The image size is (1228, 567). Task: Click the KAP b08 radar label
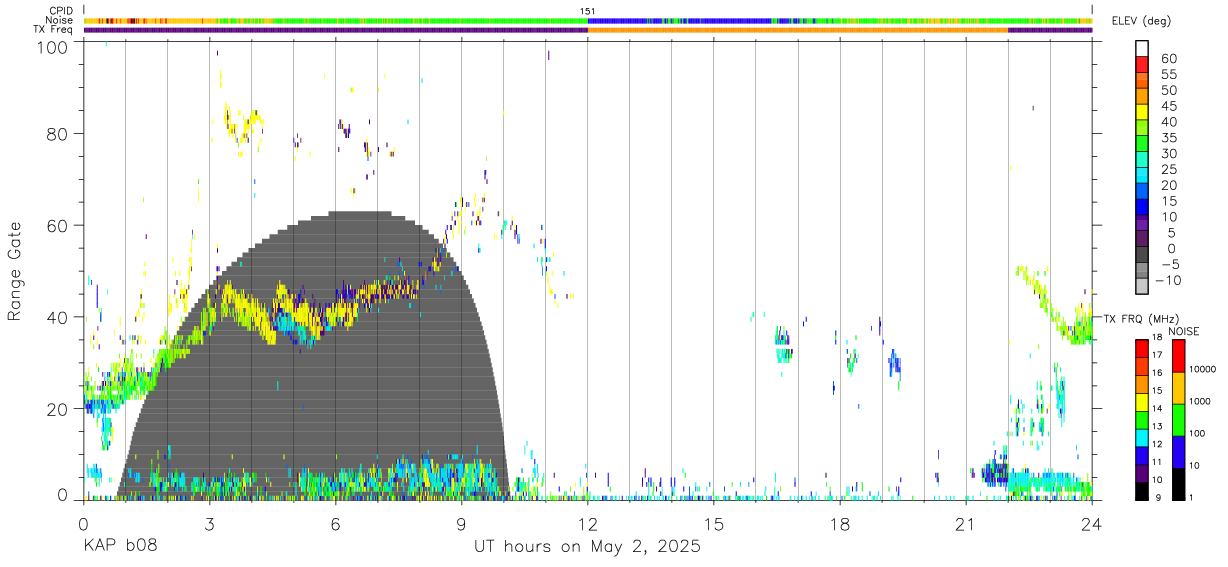click(119, 546)
